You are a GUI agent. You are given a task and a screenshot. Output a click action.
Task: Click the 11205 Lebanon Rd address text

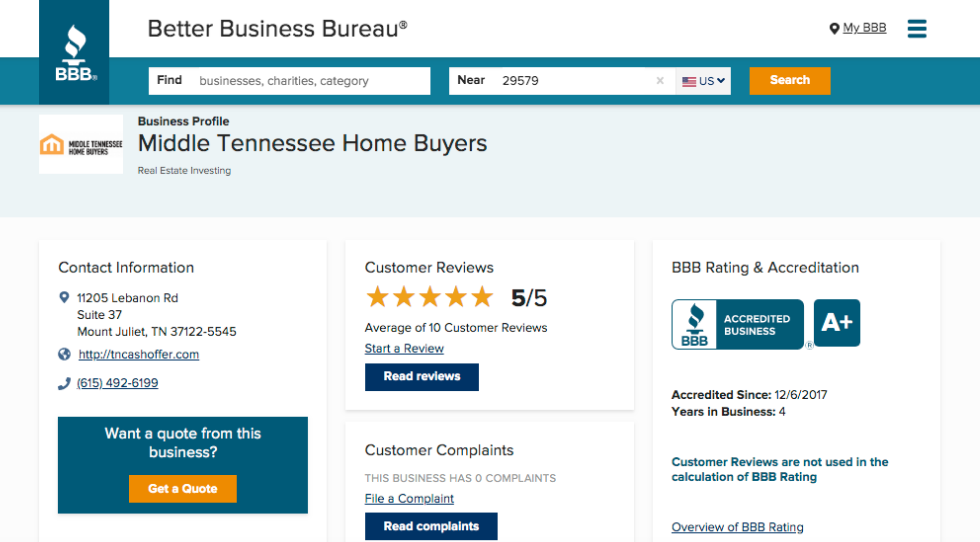(x=128, y=298)
